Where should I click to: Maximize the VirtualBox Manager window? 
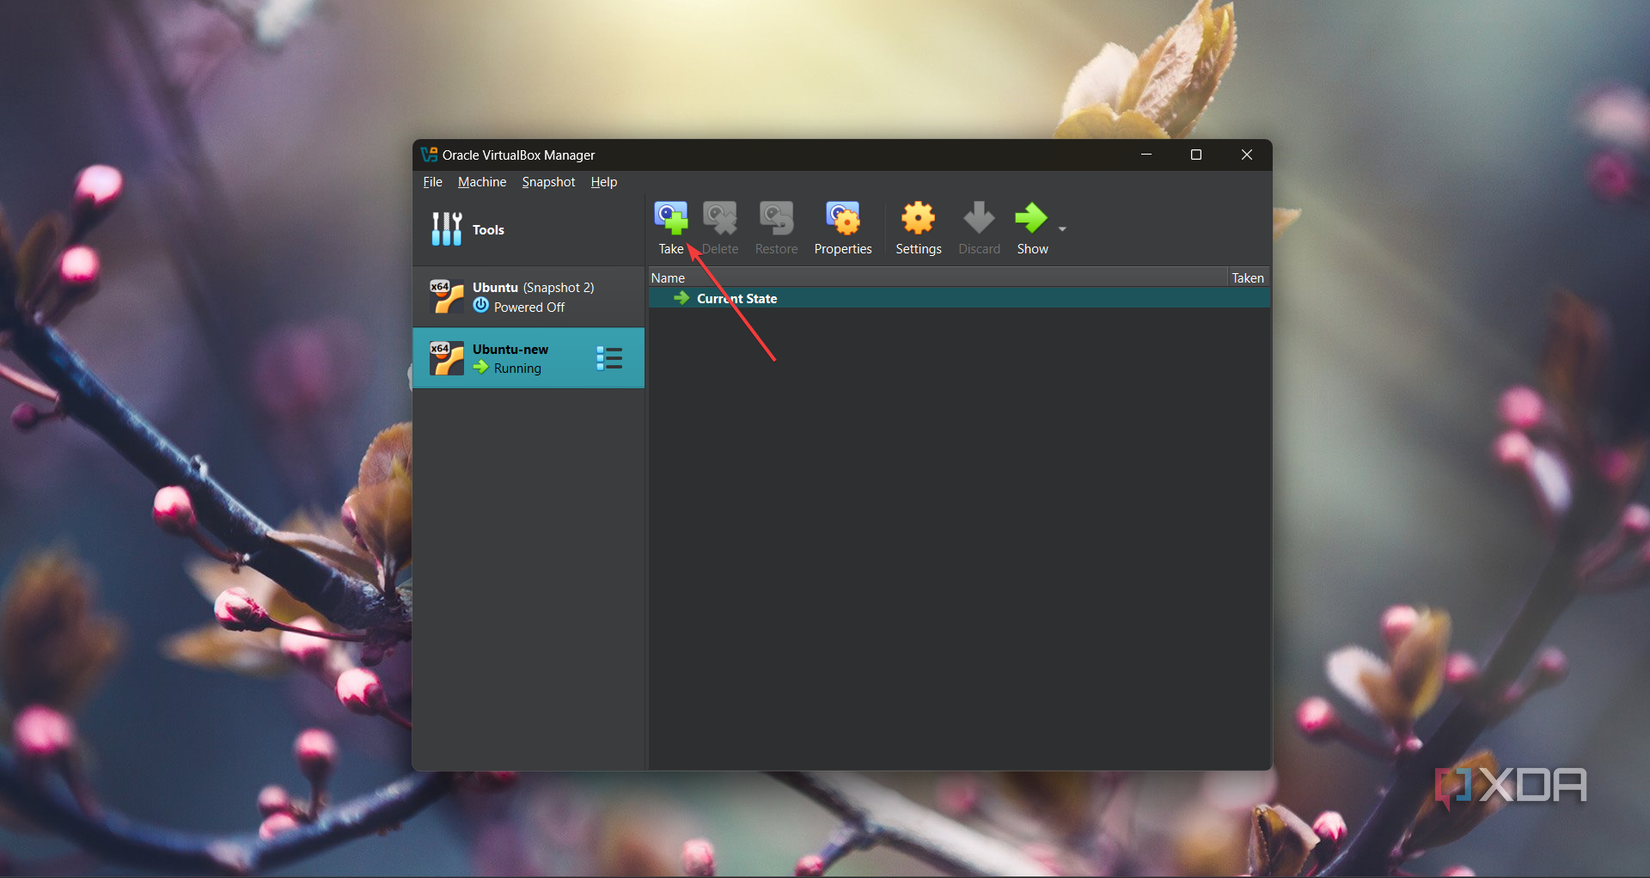click(1196, 155)
